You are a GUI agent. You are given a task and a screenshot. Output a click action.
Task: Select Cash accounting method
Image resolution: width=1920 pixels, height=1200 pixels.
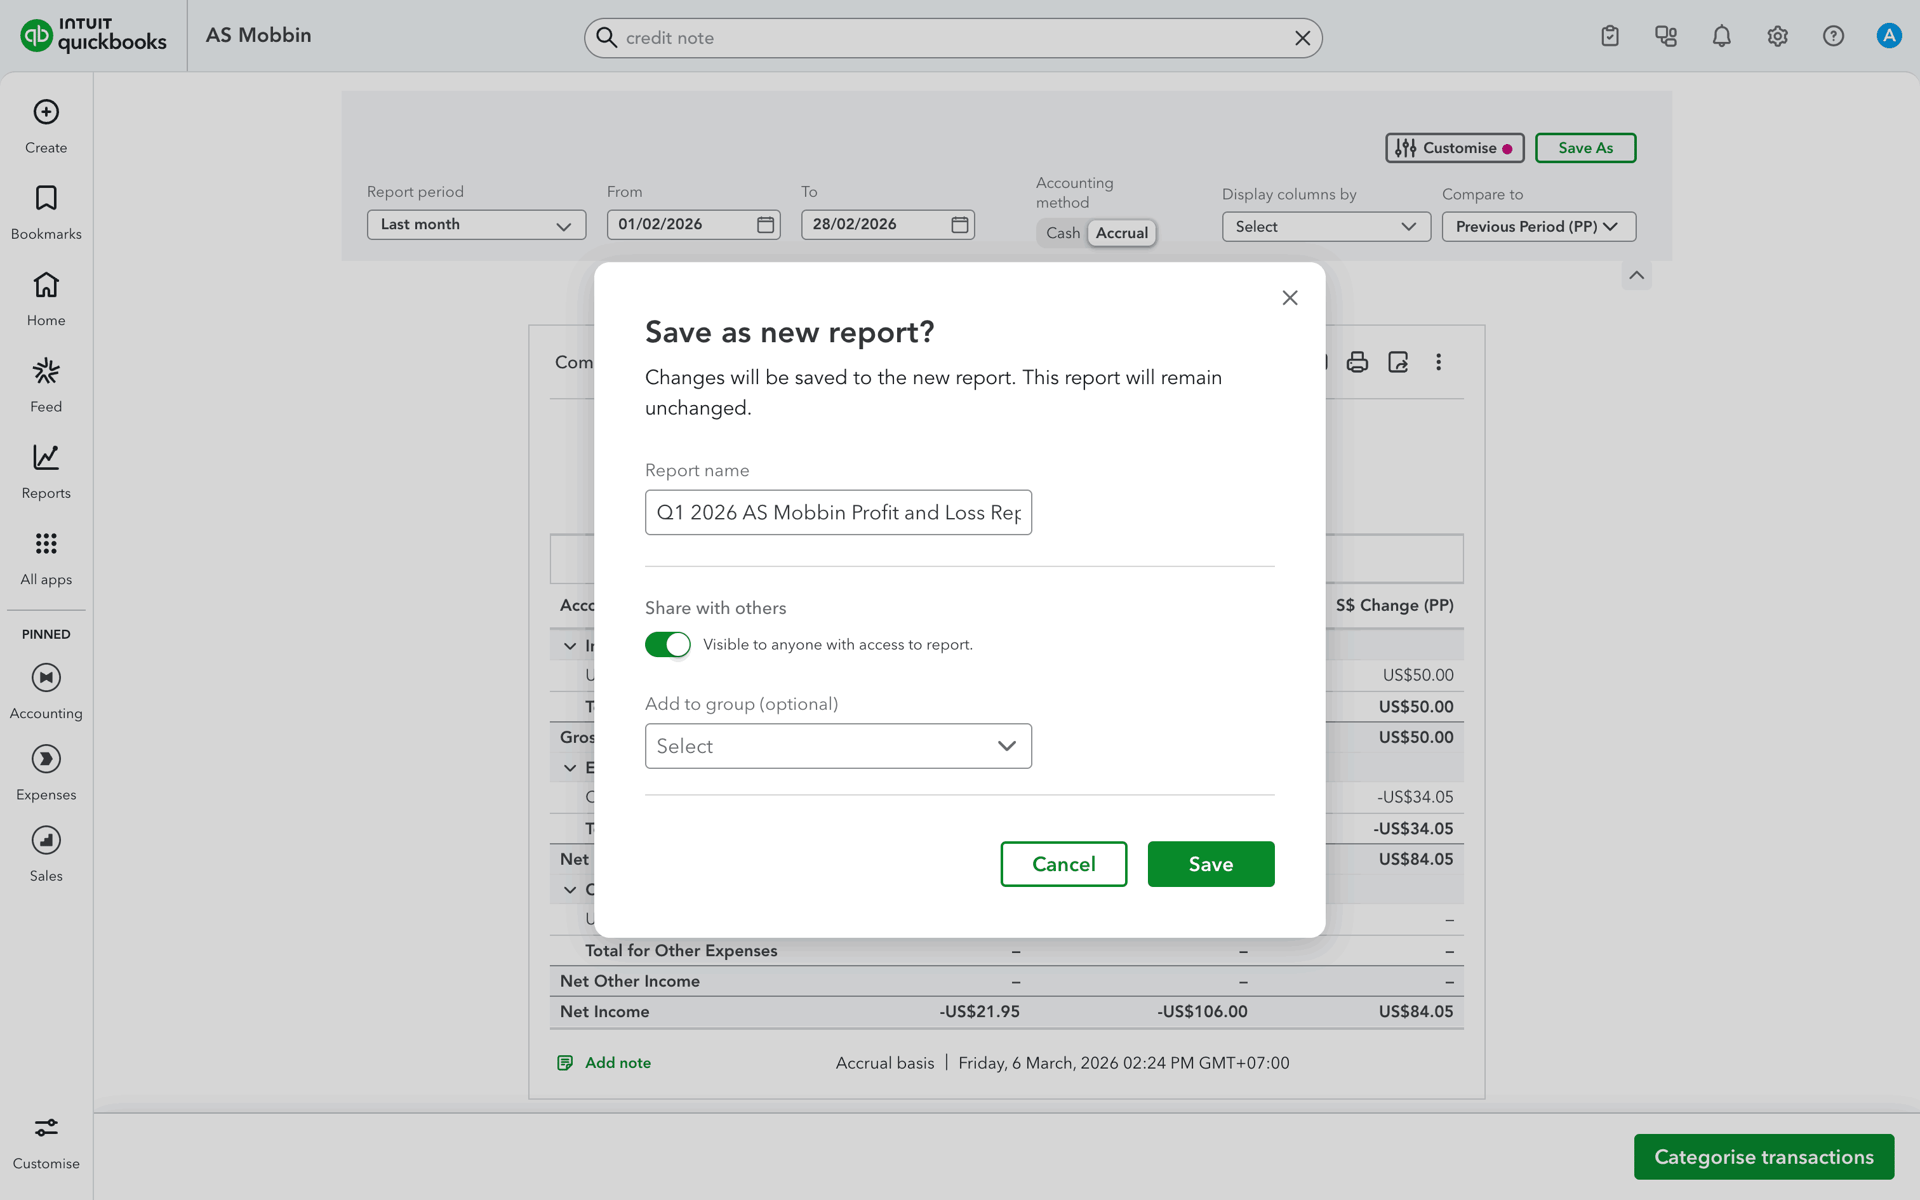click(1063, 233)
